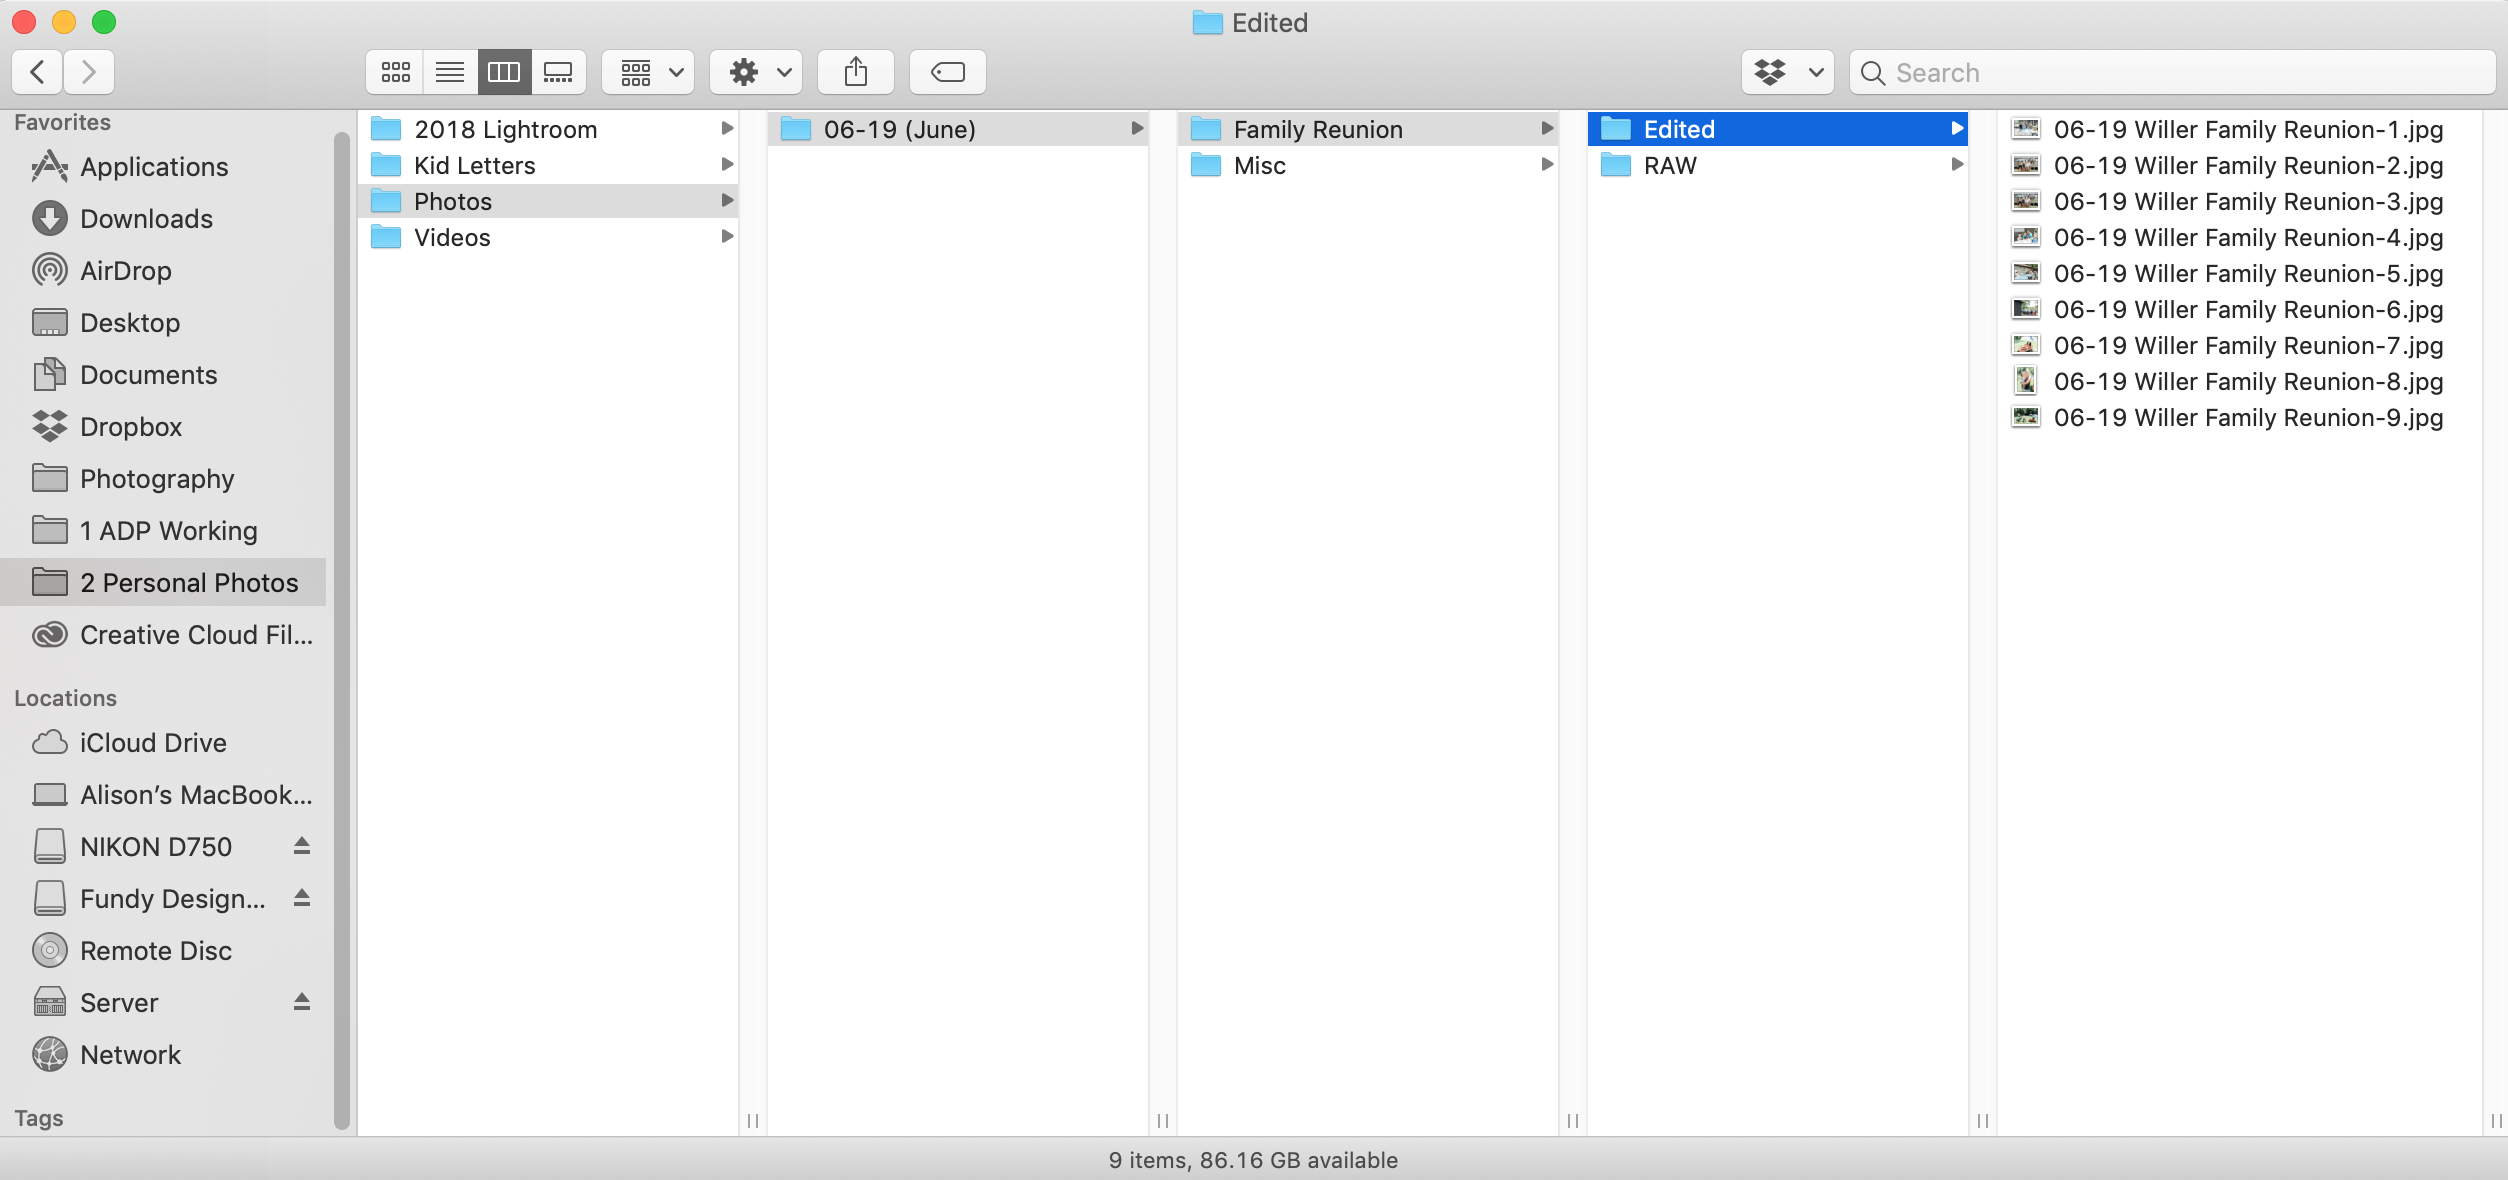Eject the Fundy Design volume

pyautogui.click(x=302, y=898)
